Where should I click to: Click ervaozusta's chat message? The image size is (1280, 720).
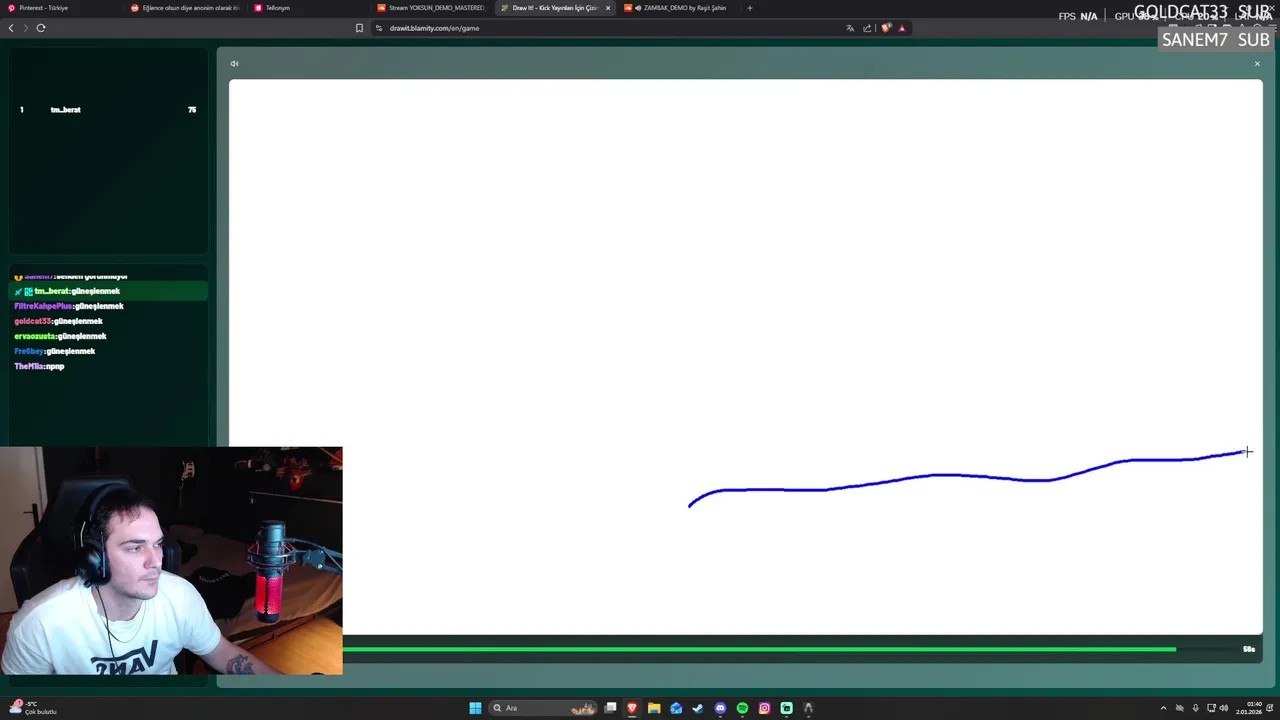click(60, 336)
